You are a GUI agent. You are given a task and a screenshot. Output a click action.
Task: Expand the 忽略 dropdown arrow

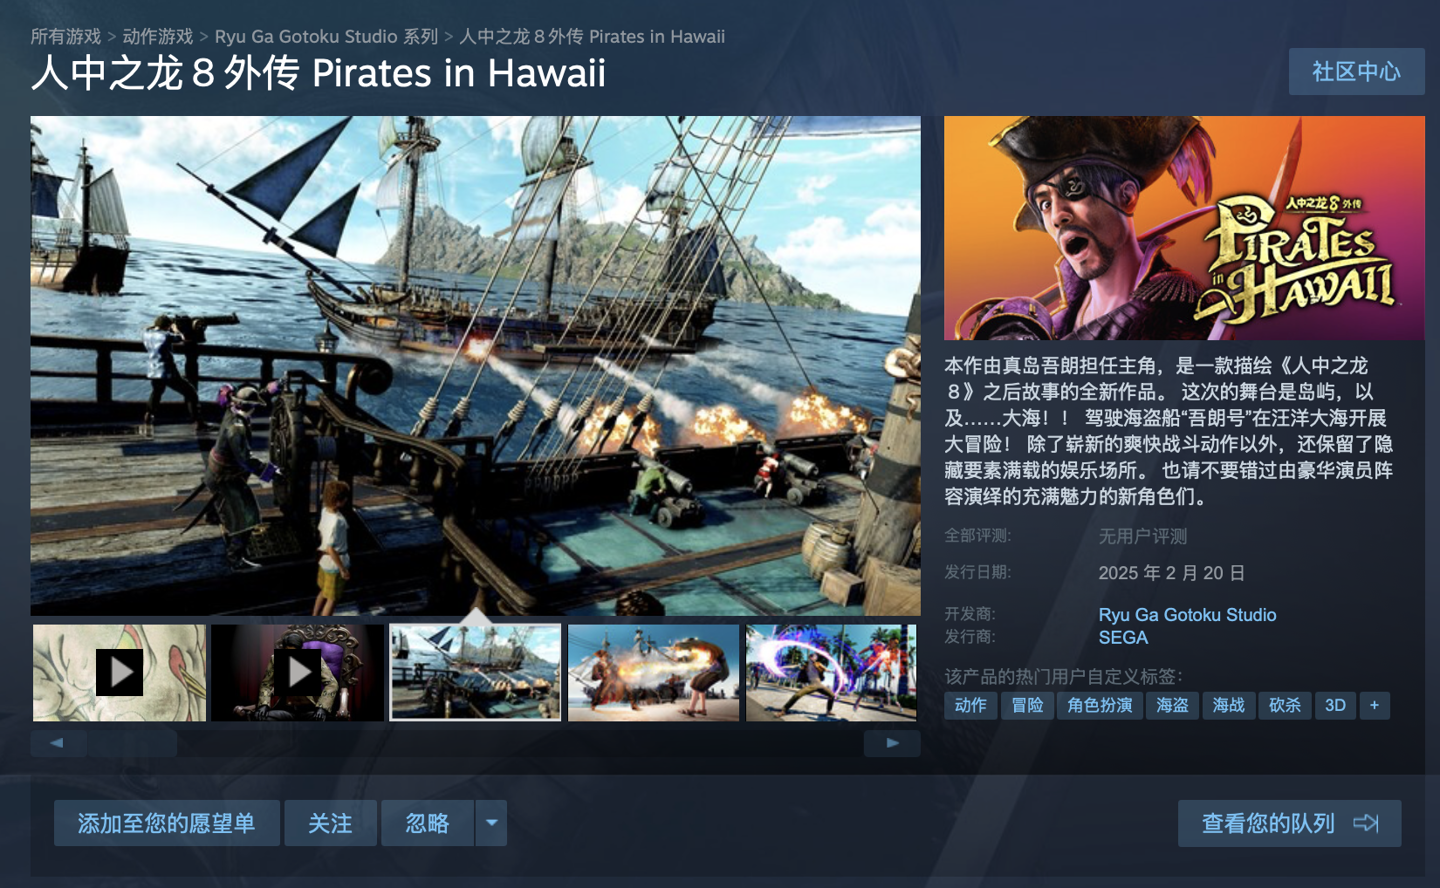(491, 823)
